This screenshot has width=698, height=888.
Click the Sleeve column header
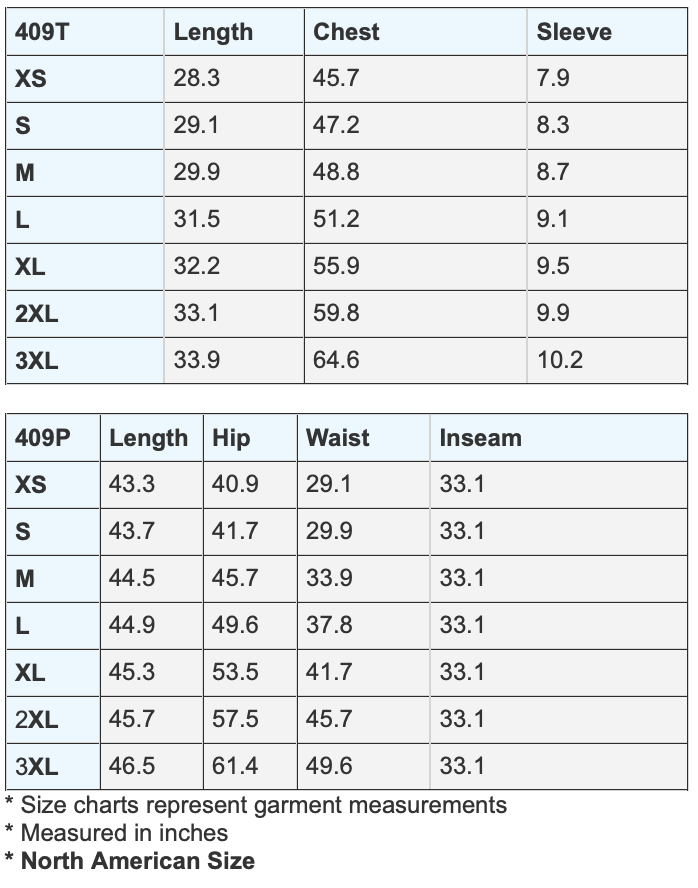(573, 32)
